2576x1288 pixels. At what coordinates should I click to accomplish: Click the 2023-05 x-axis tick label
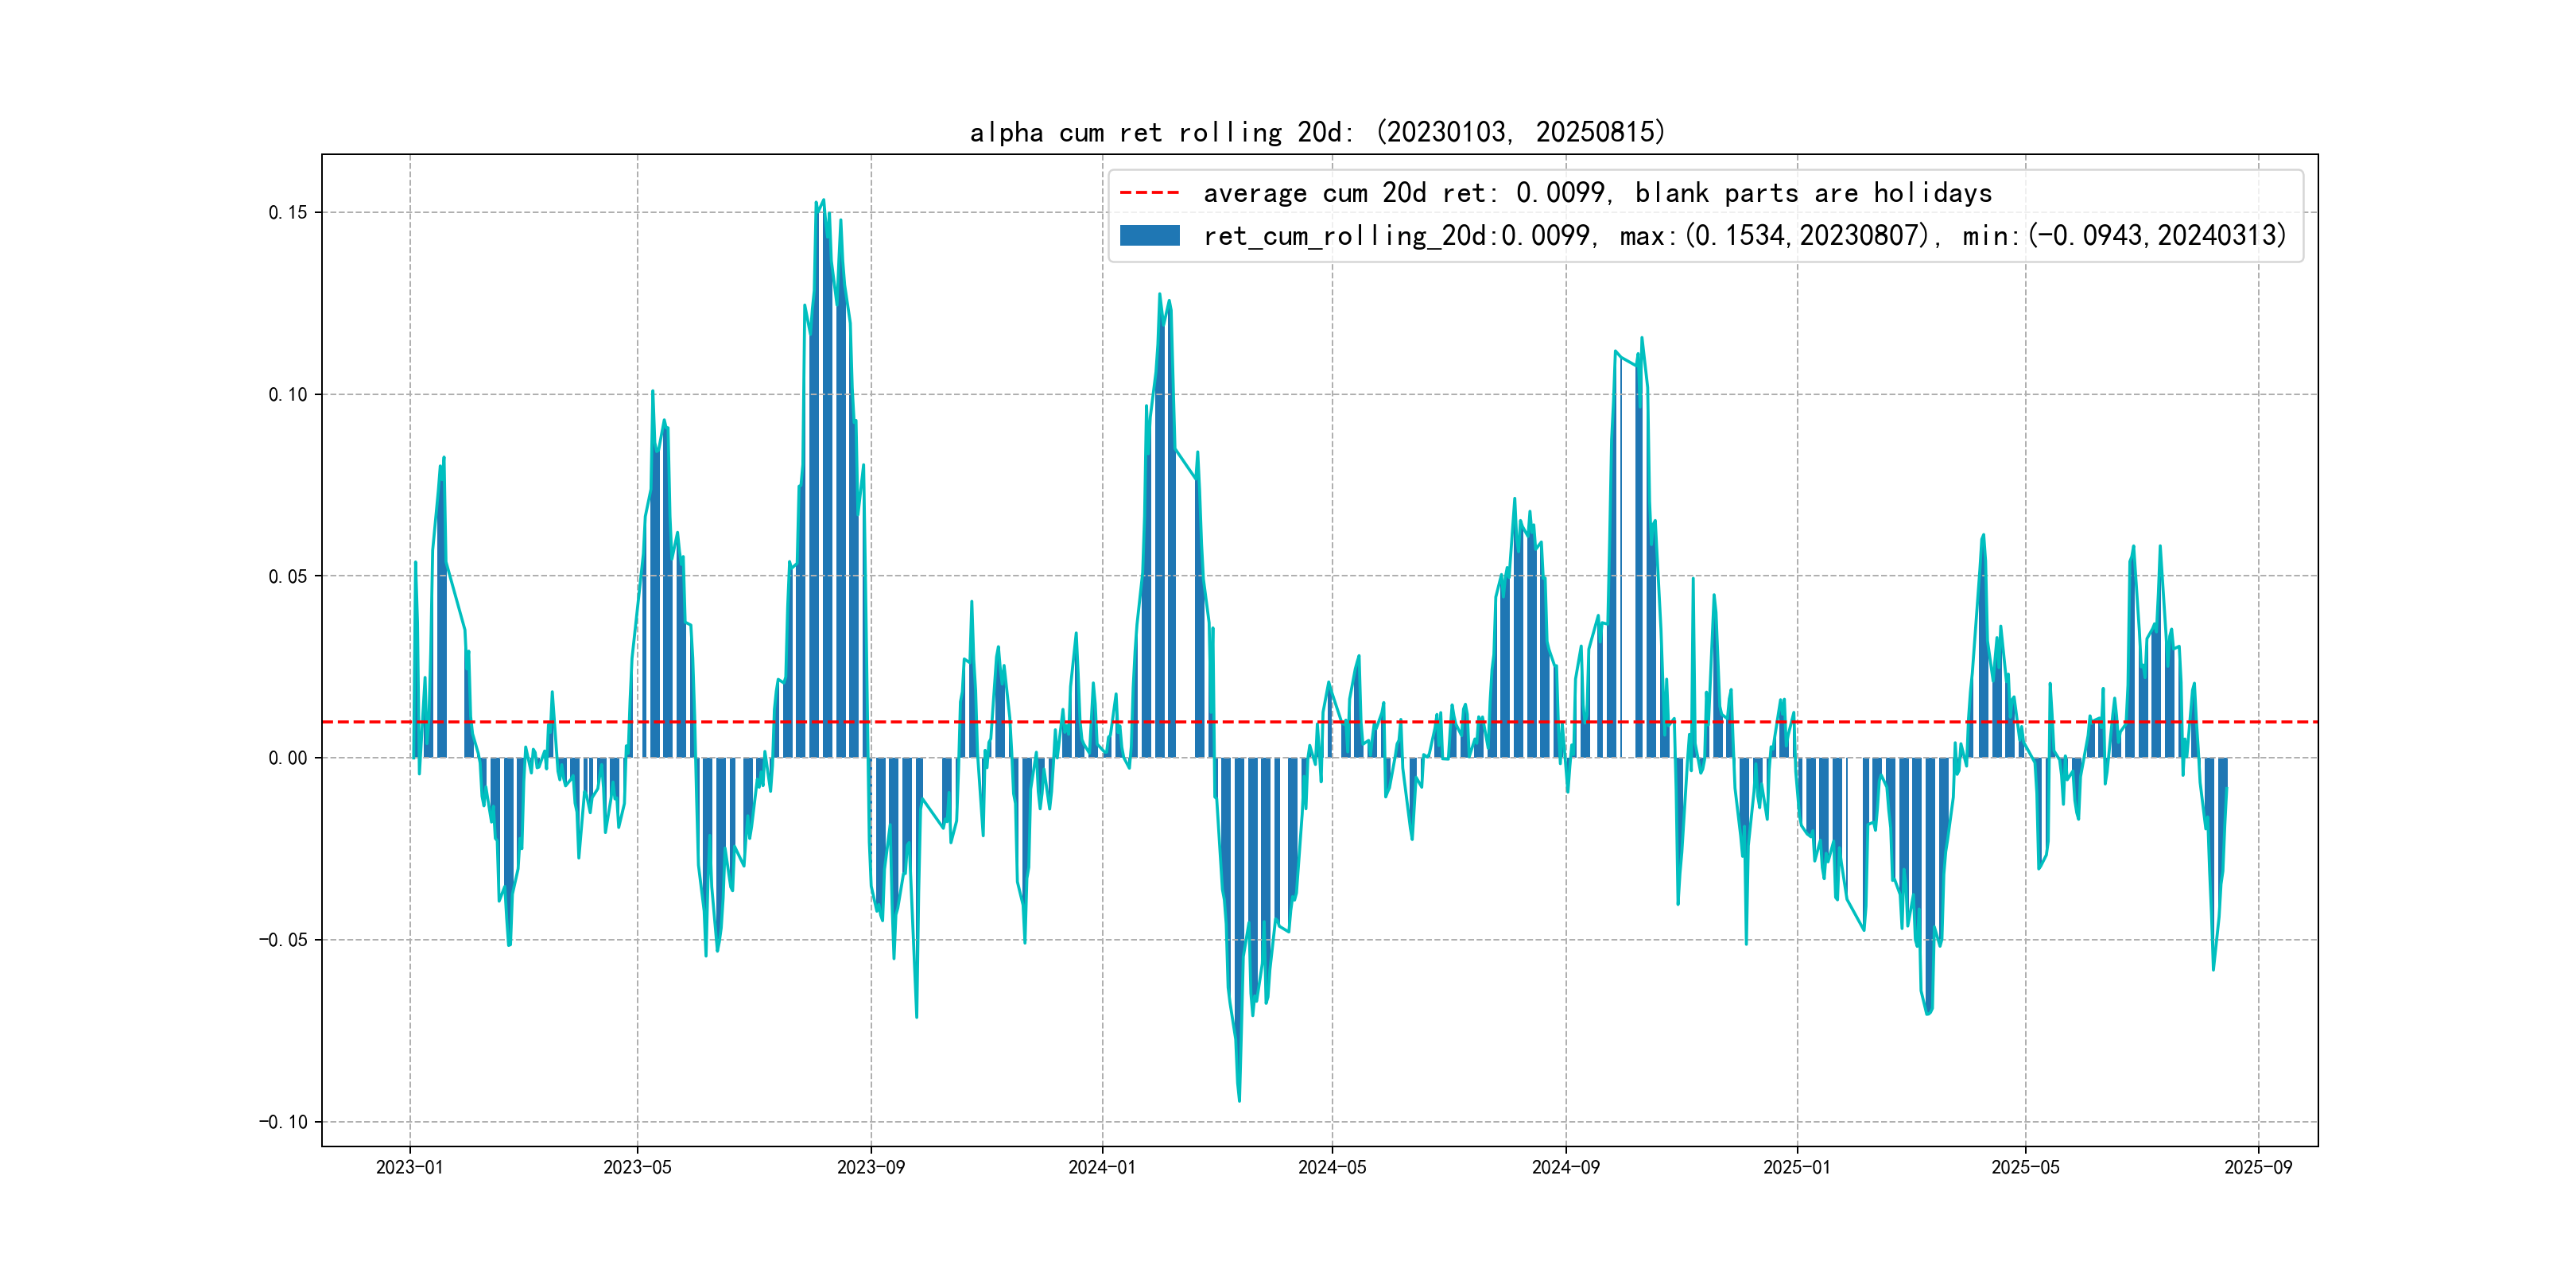tap(637, 1167)
